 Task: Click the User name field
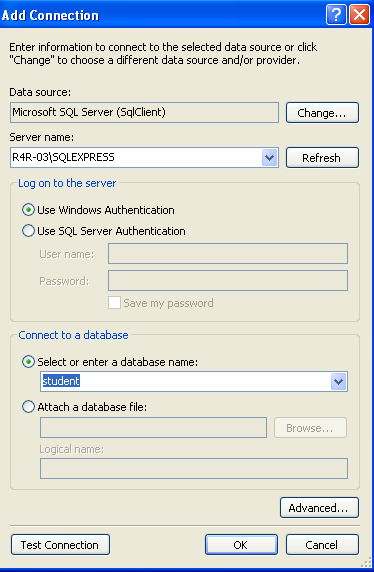click(228, 254)
